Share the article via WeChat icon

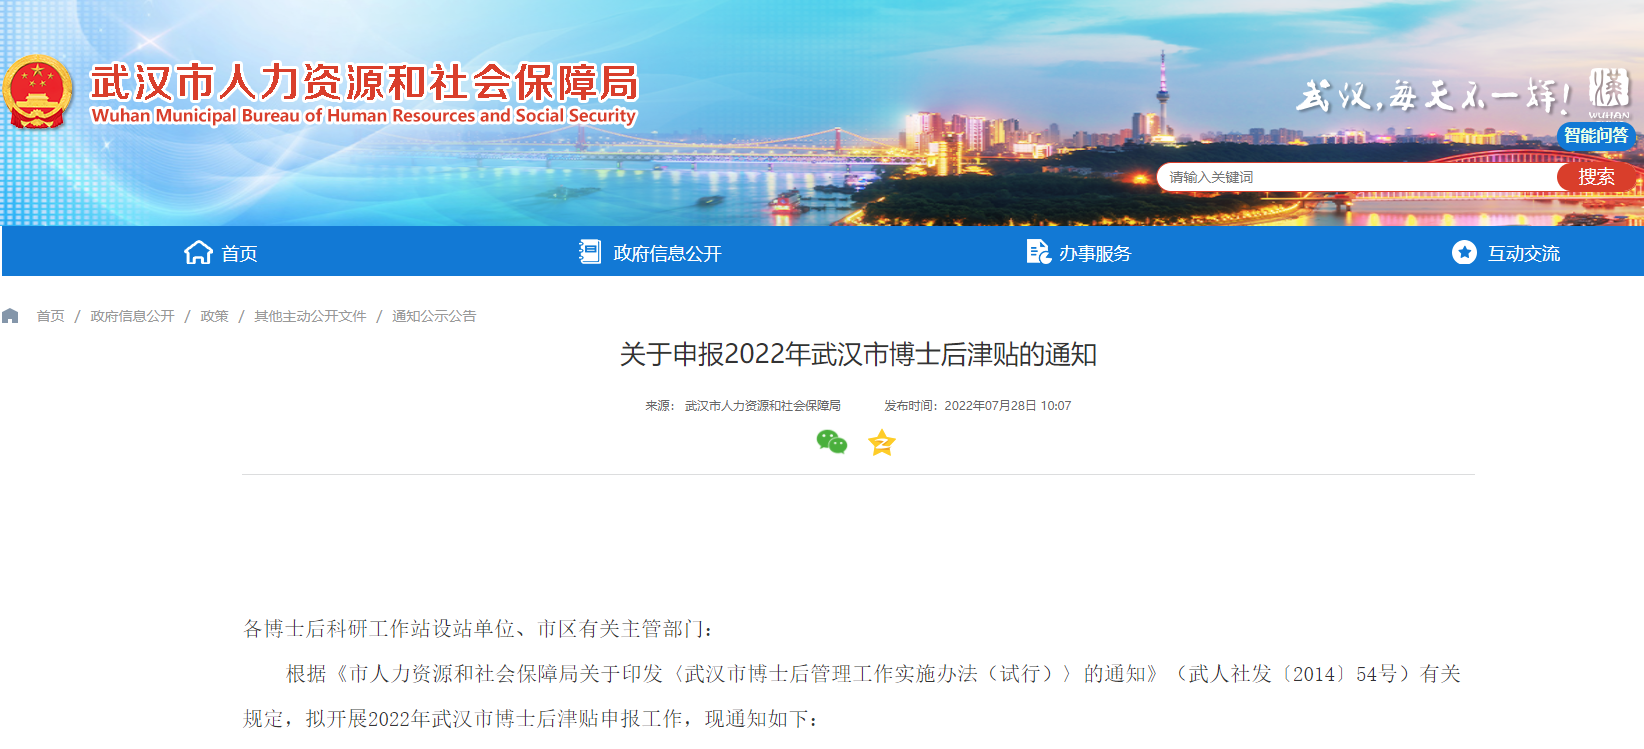832,442
